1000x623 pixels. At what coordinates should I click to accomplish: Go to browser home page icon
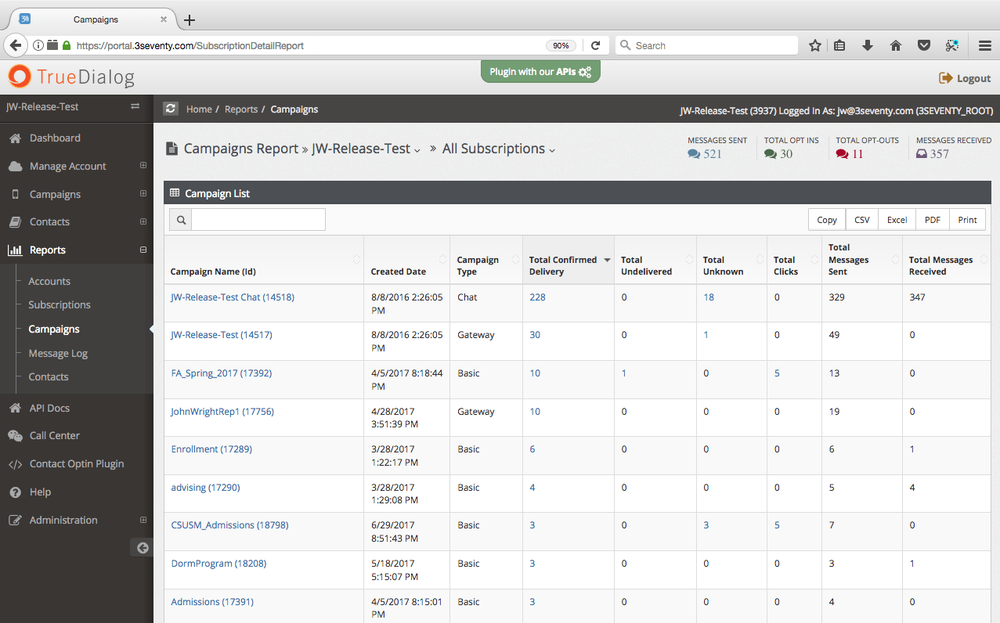point(895,45)
